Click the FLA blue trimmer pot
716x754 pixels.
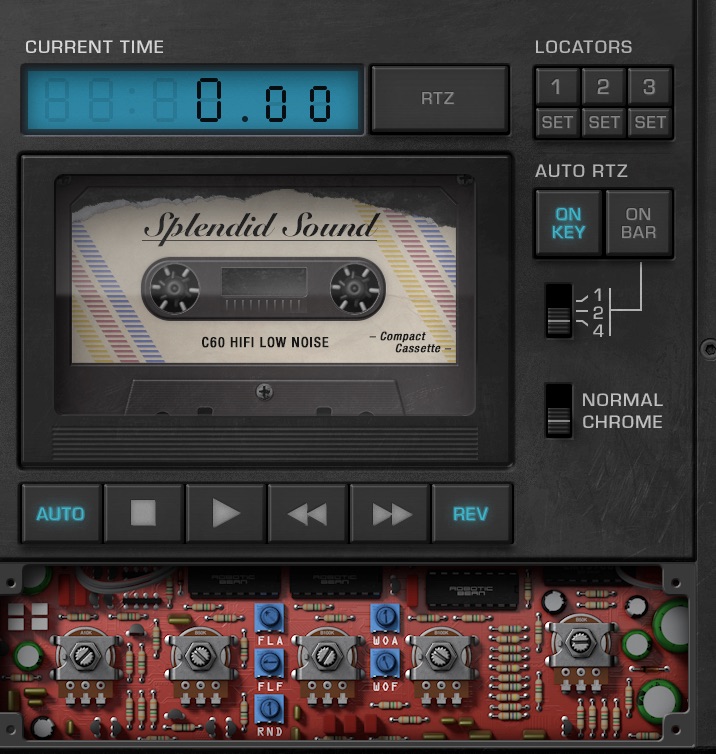(x=269, y=617)
